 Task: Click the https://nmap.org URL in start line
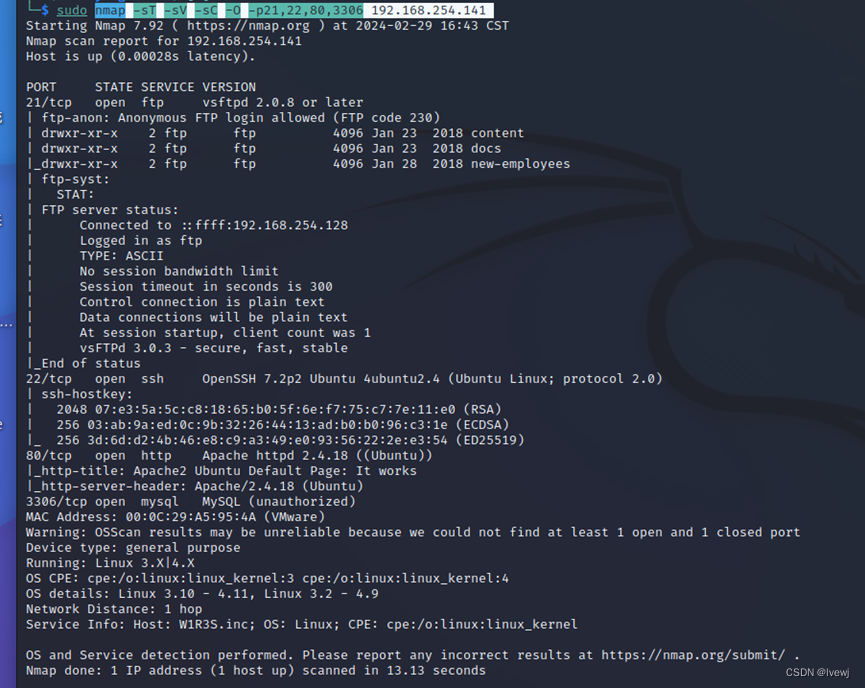tap(248, 25)
